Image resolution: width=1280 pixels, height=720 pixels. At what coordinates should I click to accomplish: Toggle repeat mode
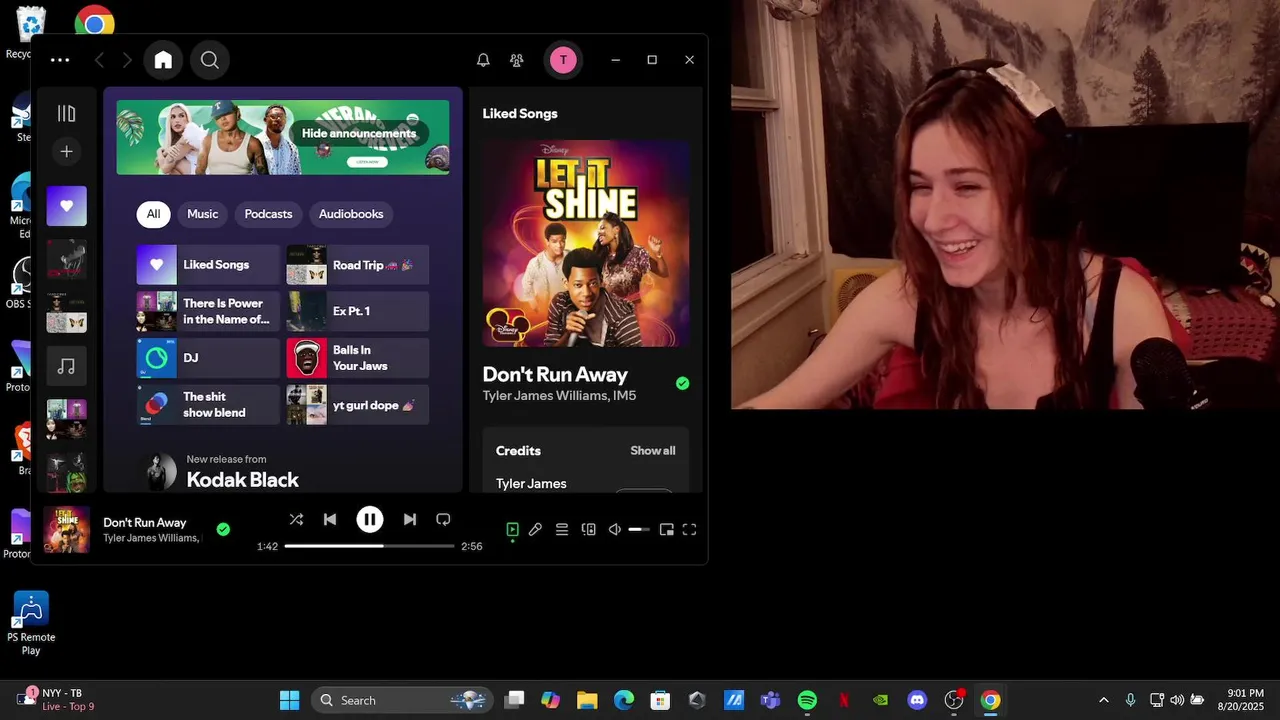tap(443, 519)
